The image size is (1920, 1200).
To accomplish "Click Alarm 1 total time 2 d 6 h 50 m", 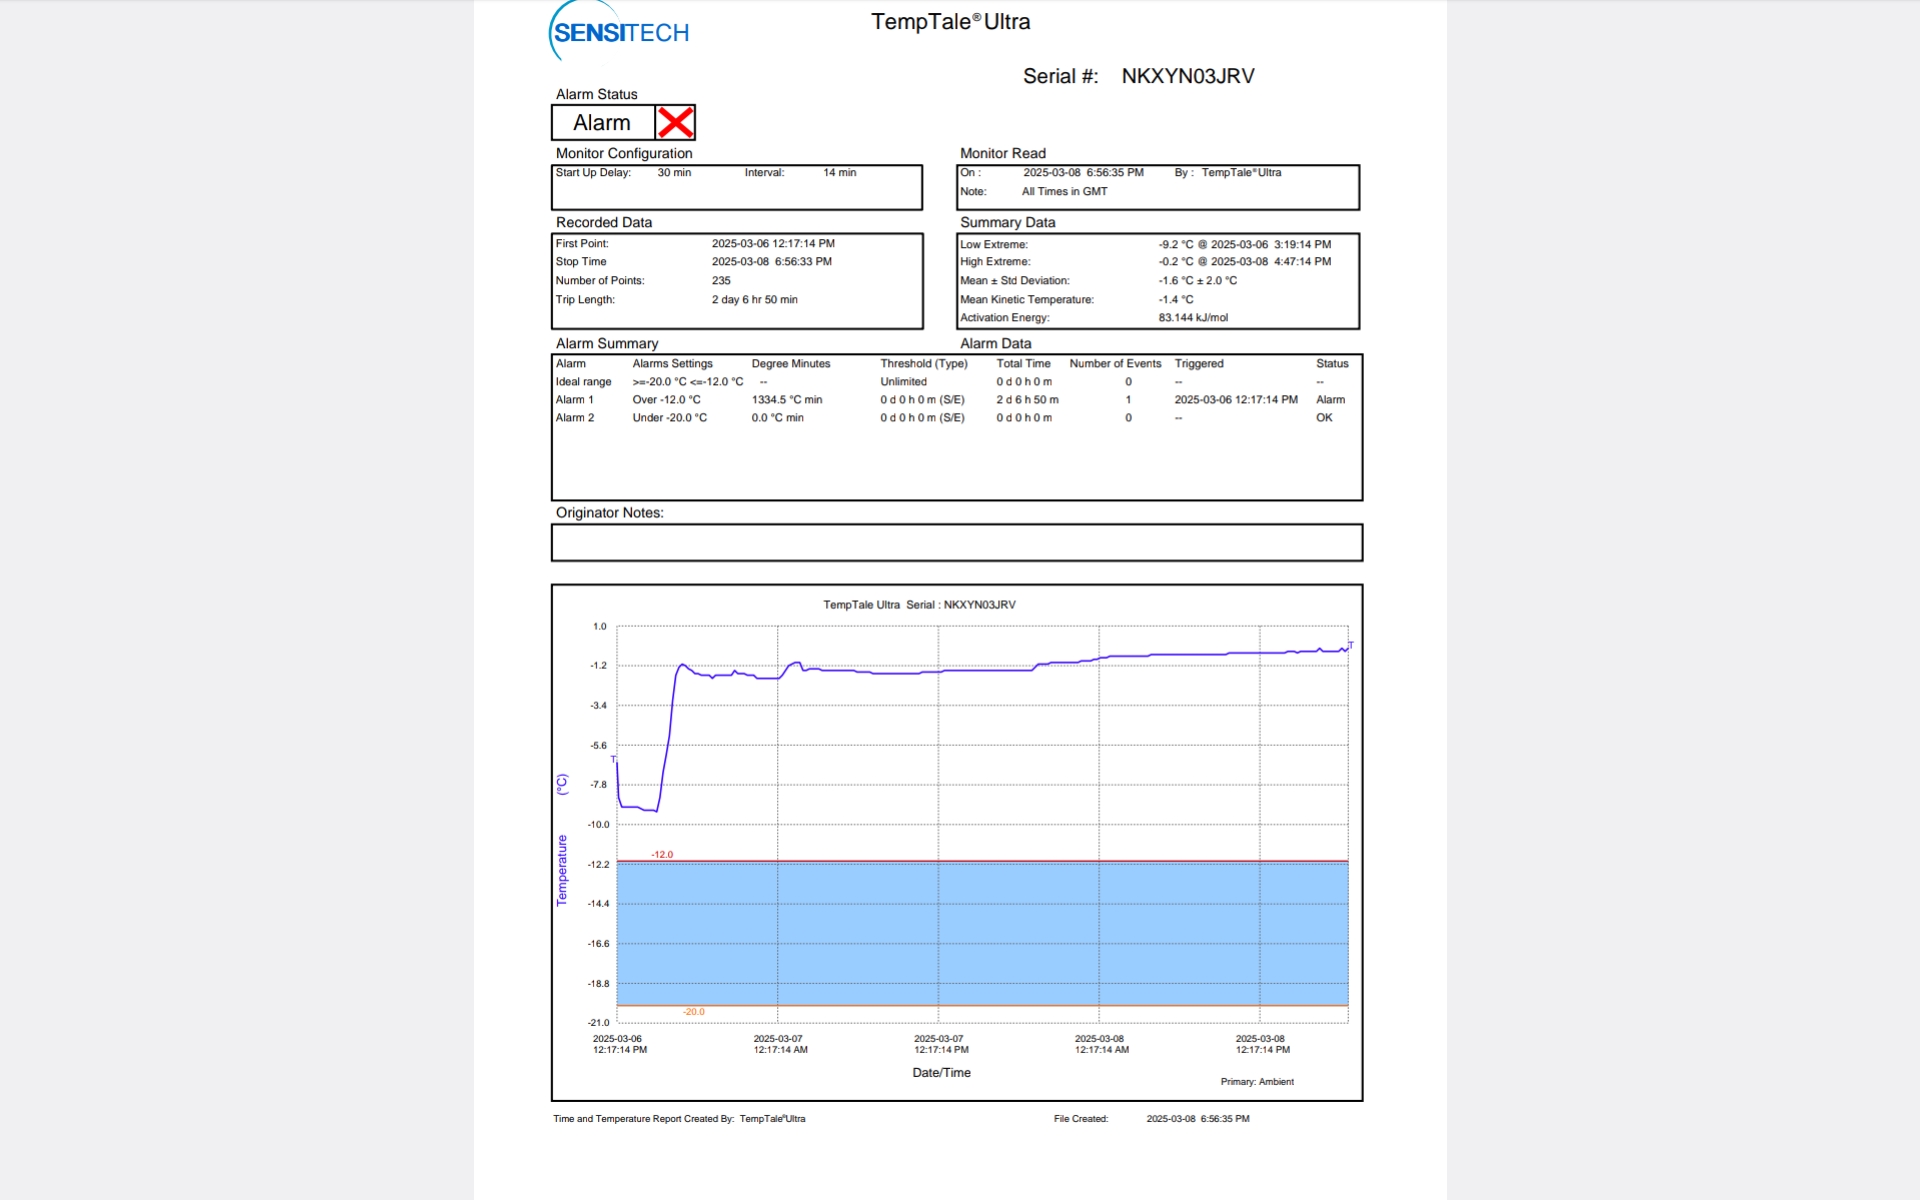I will [1027, 400].
